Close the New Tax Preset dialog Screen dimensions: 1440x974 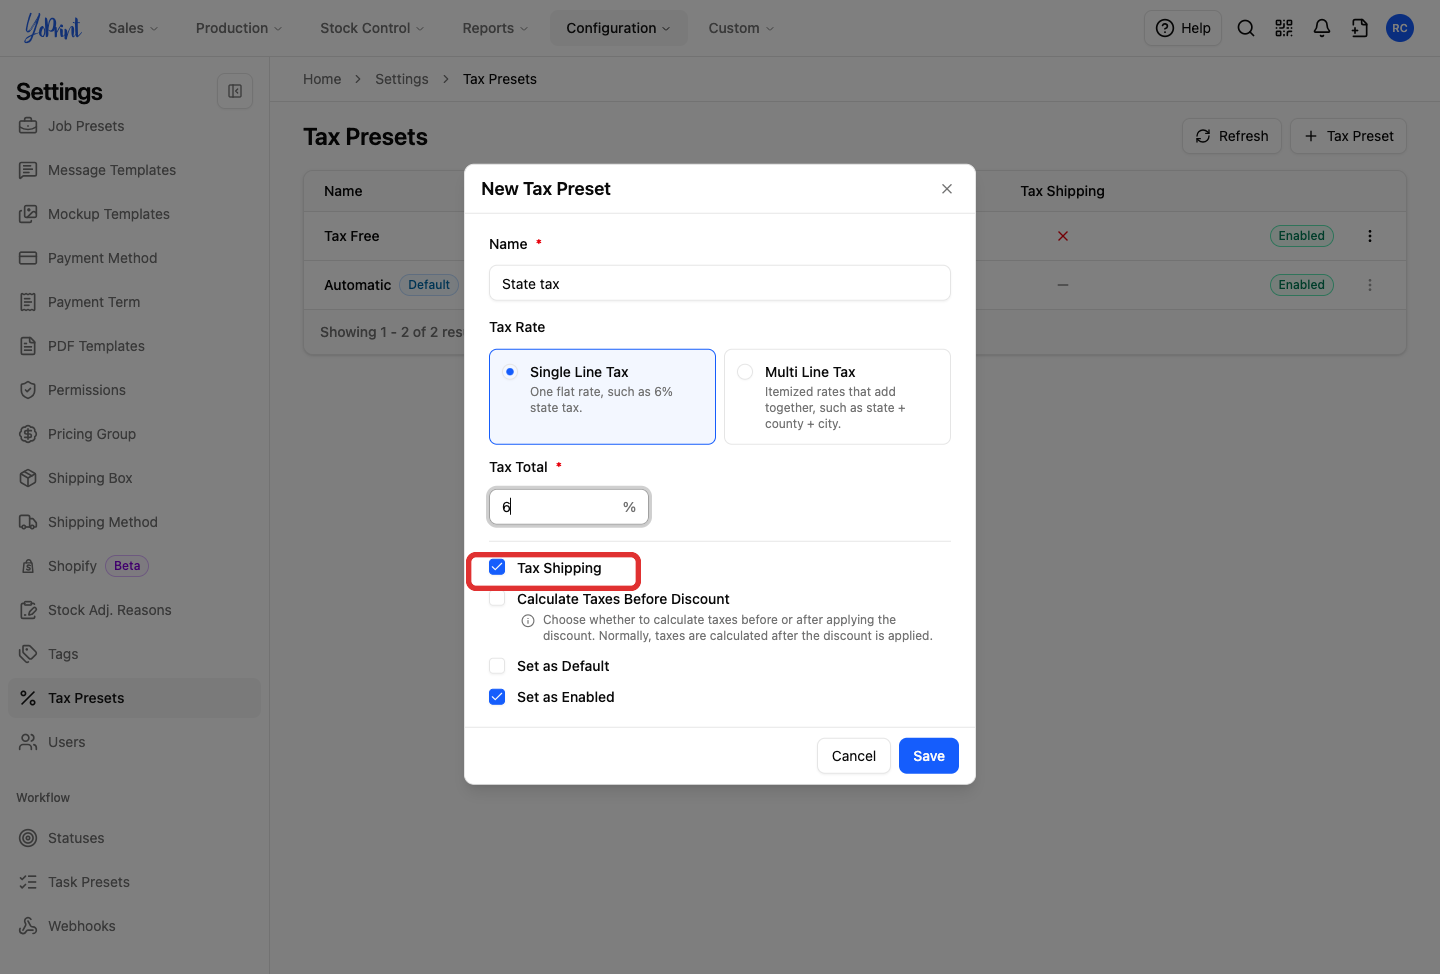point(947,189)
